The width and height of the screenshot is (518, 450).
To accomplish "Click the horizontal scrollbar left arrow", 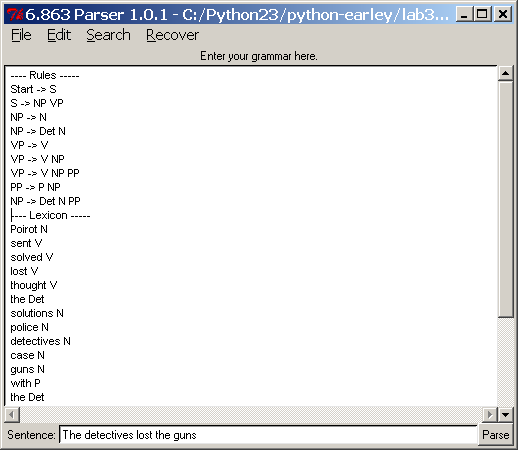I will point(12,415).
